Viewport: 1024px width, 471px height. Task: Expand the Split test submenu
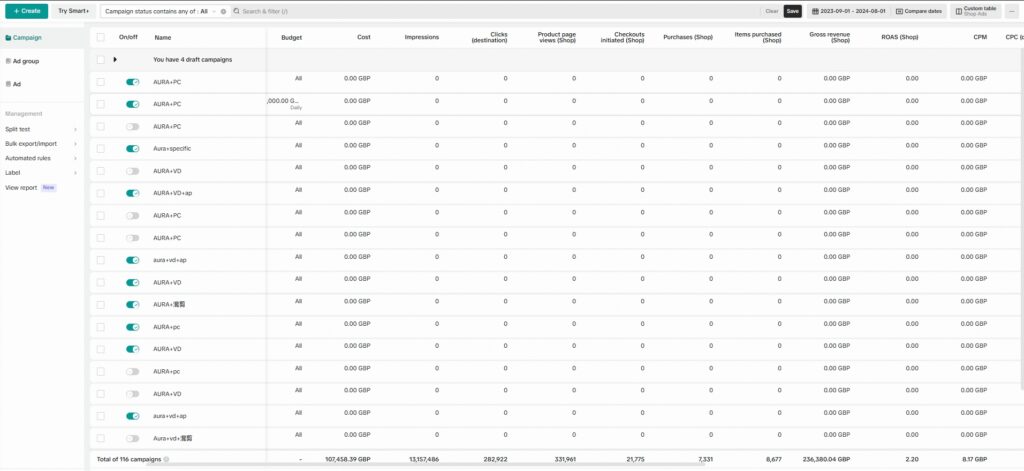(75, 129)
